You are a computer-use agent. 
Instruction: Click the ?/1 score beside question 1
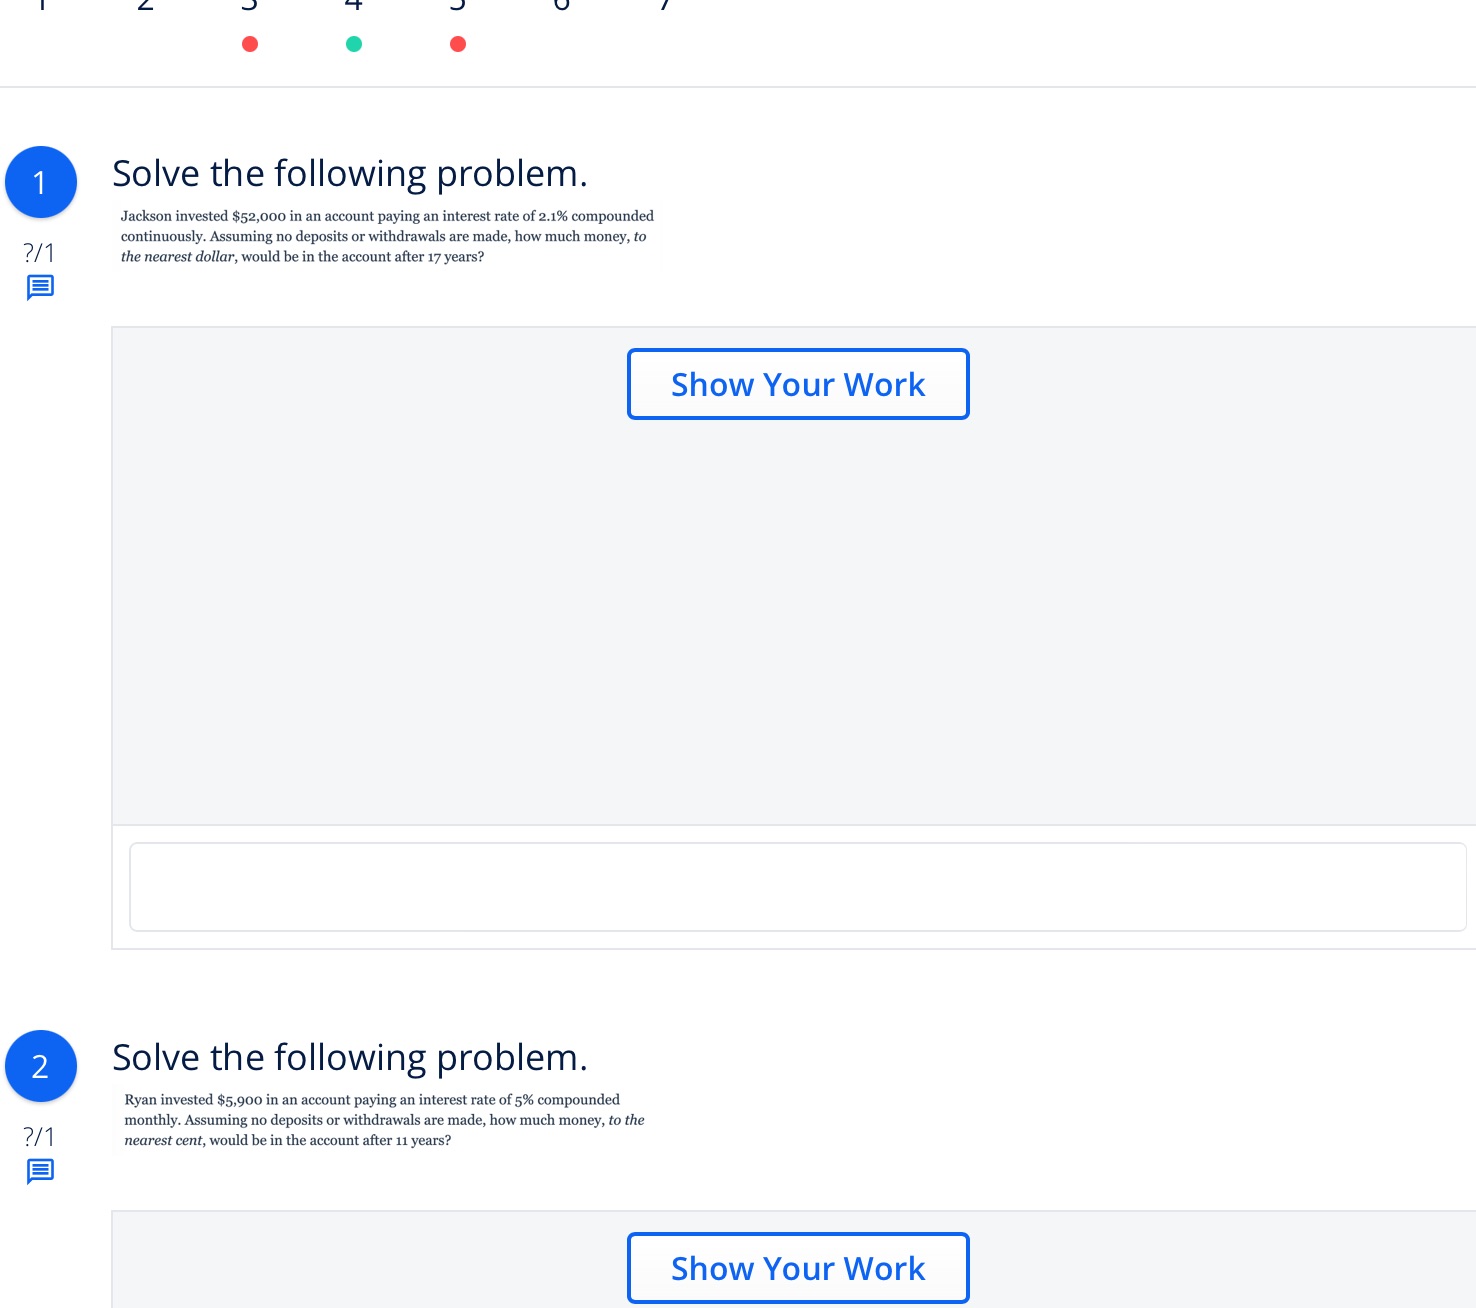click(40, 253)
